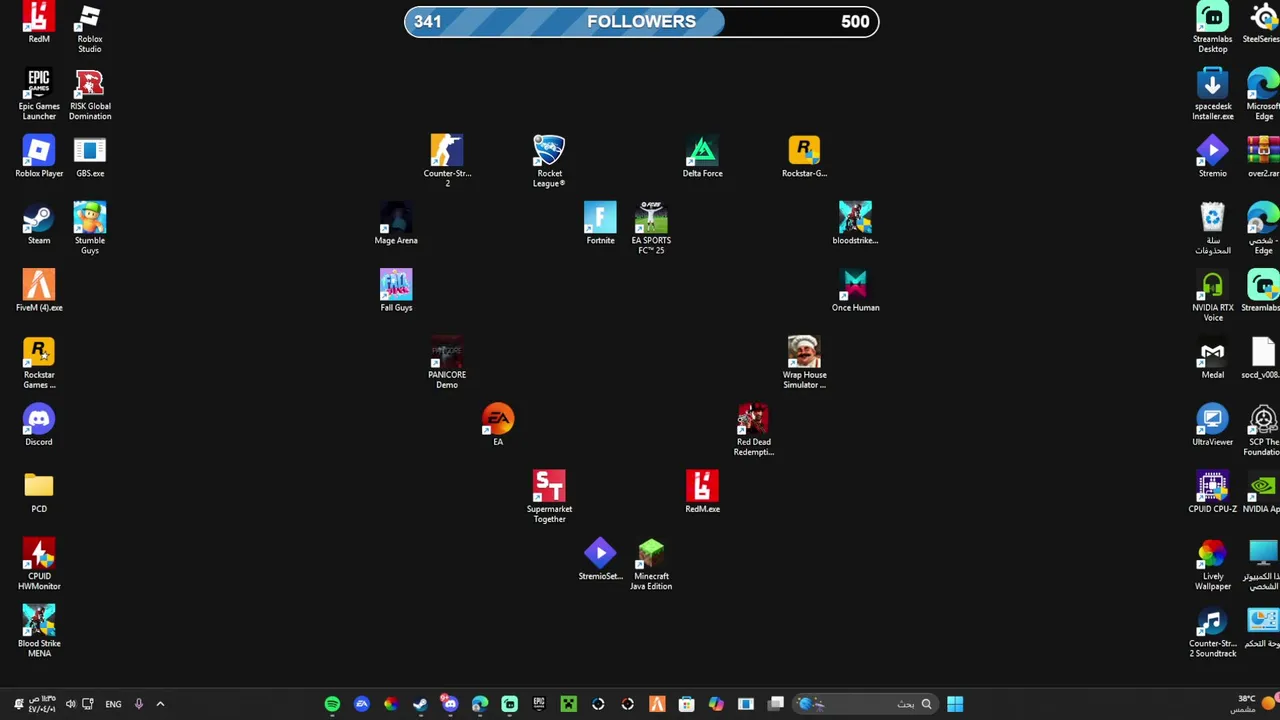Open the RedM shortcut beside Roblox Studio
The width and height of the screenshot is (1280, 720).
[39, 22]
